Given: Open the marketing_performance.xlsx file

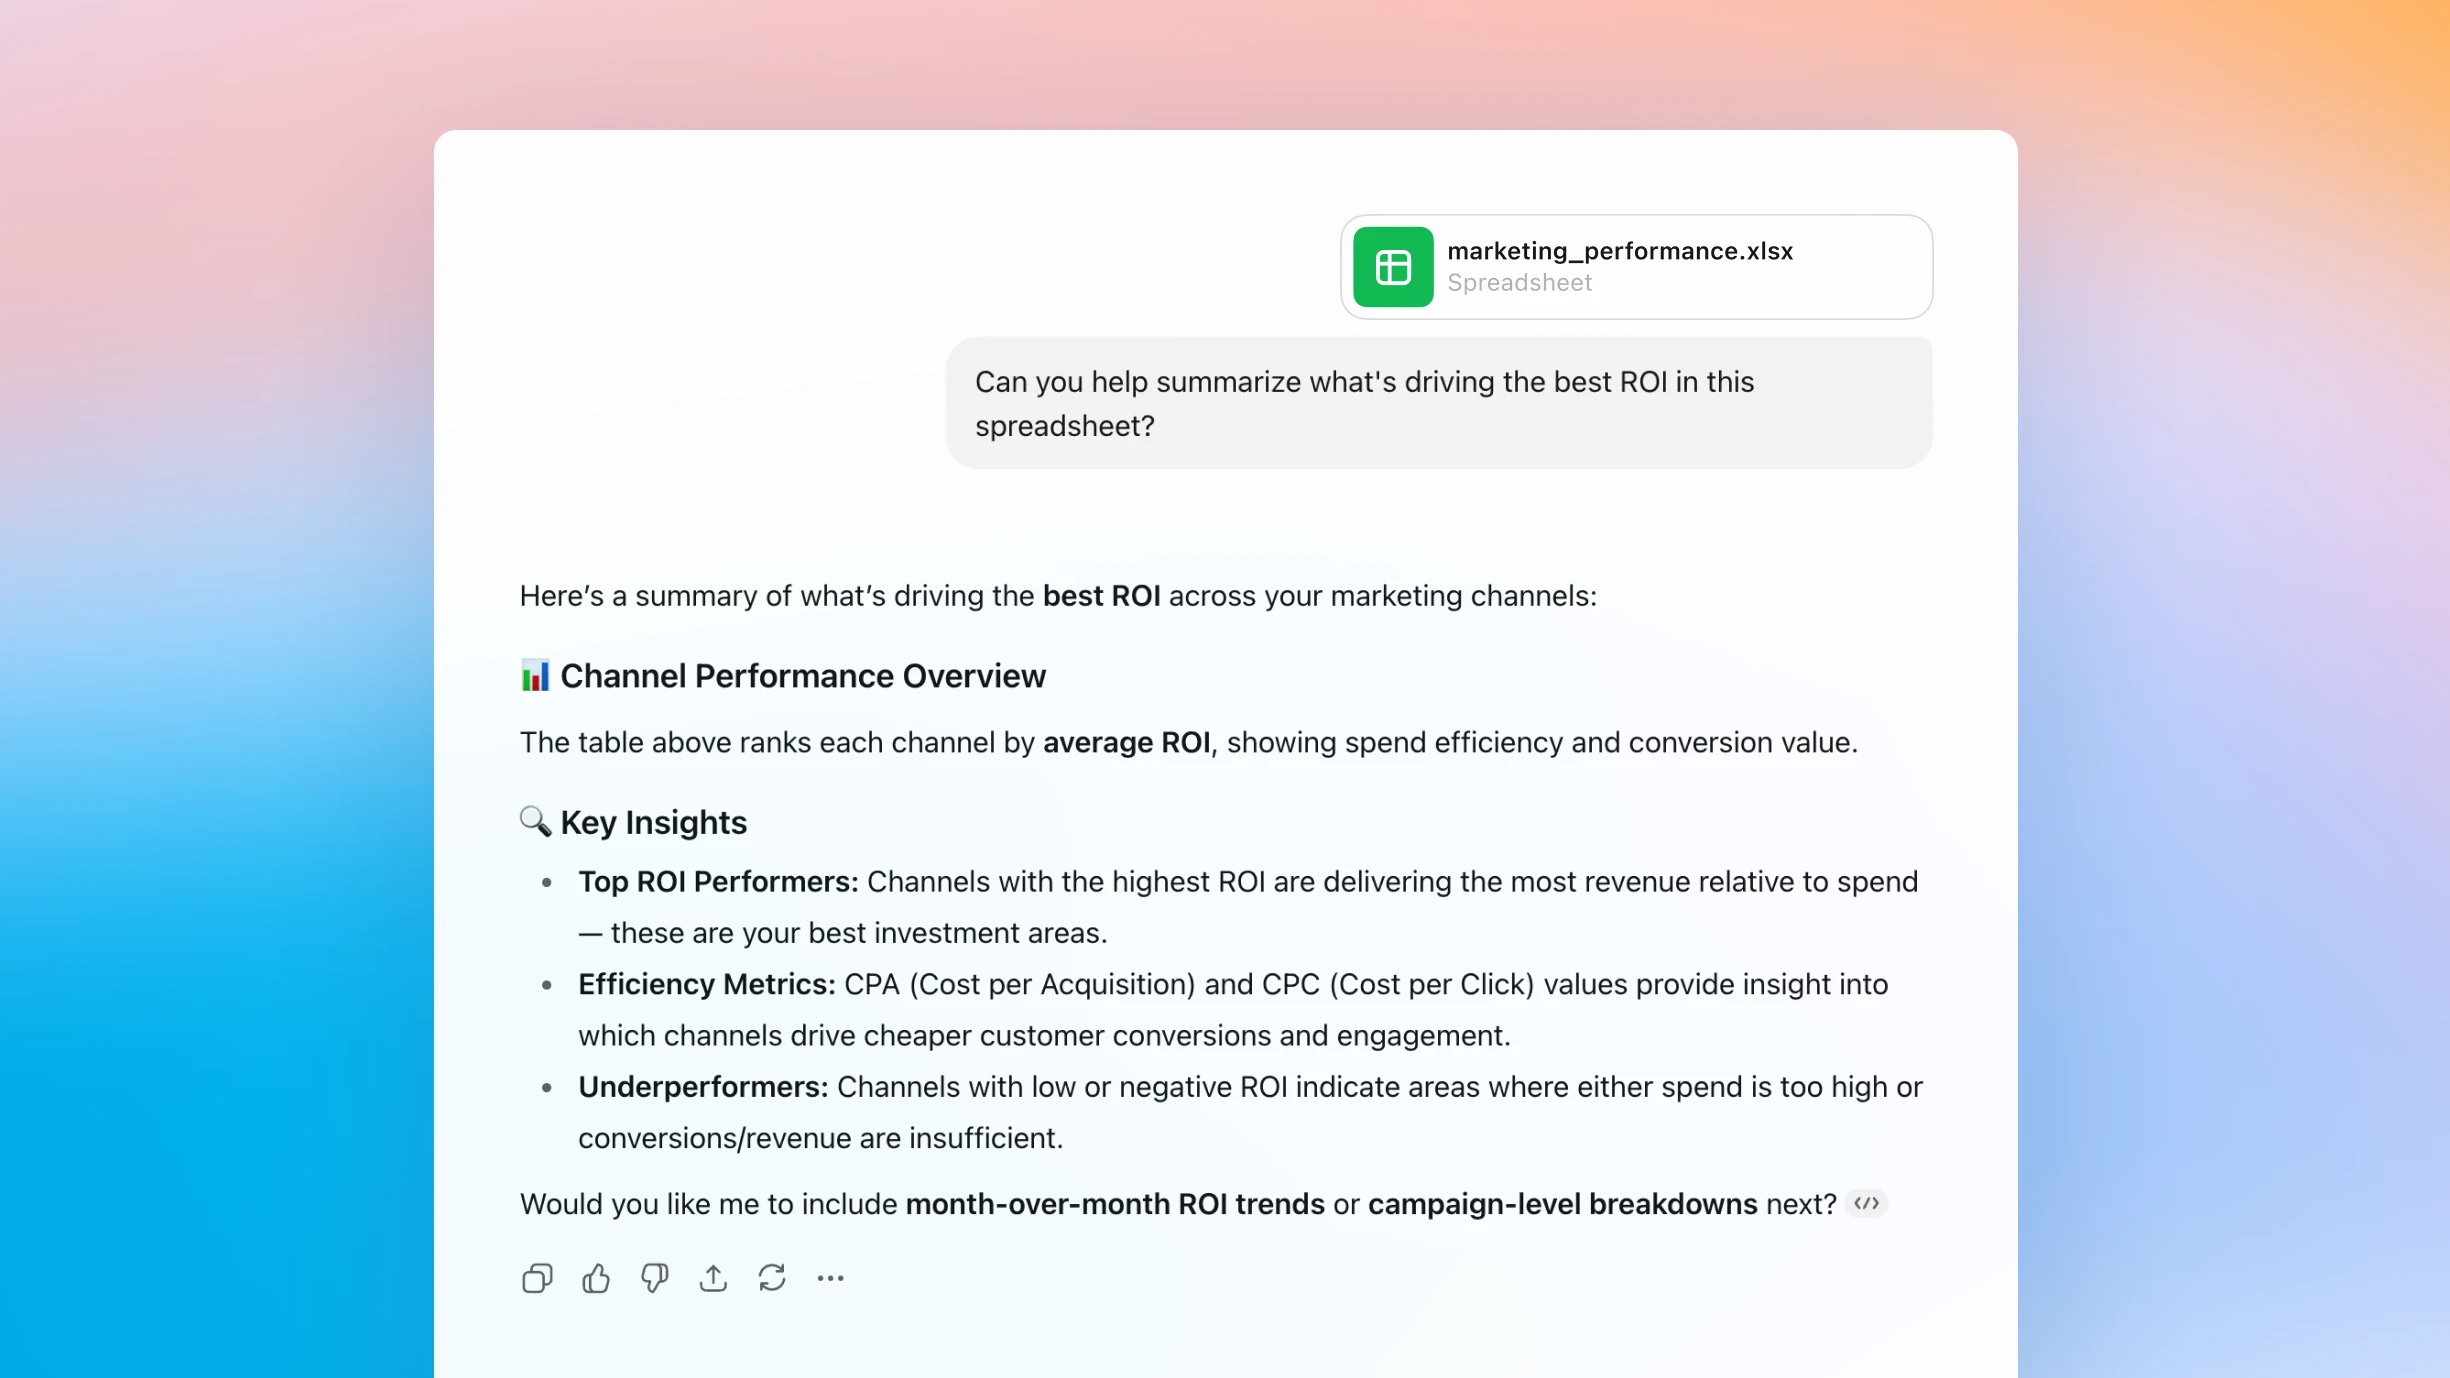Looking at the screenshot, I should [1620, 251].
